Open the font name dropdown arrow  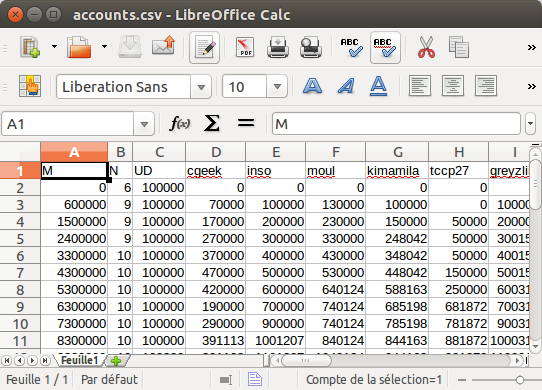click(x=201, y=87)
